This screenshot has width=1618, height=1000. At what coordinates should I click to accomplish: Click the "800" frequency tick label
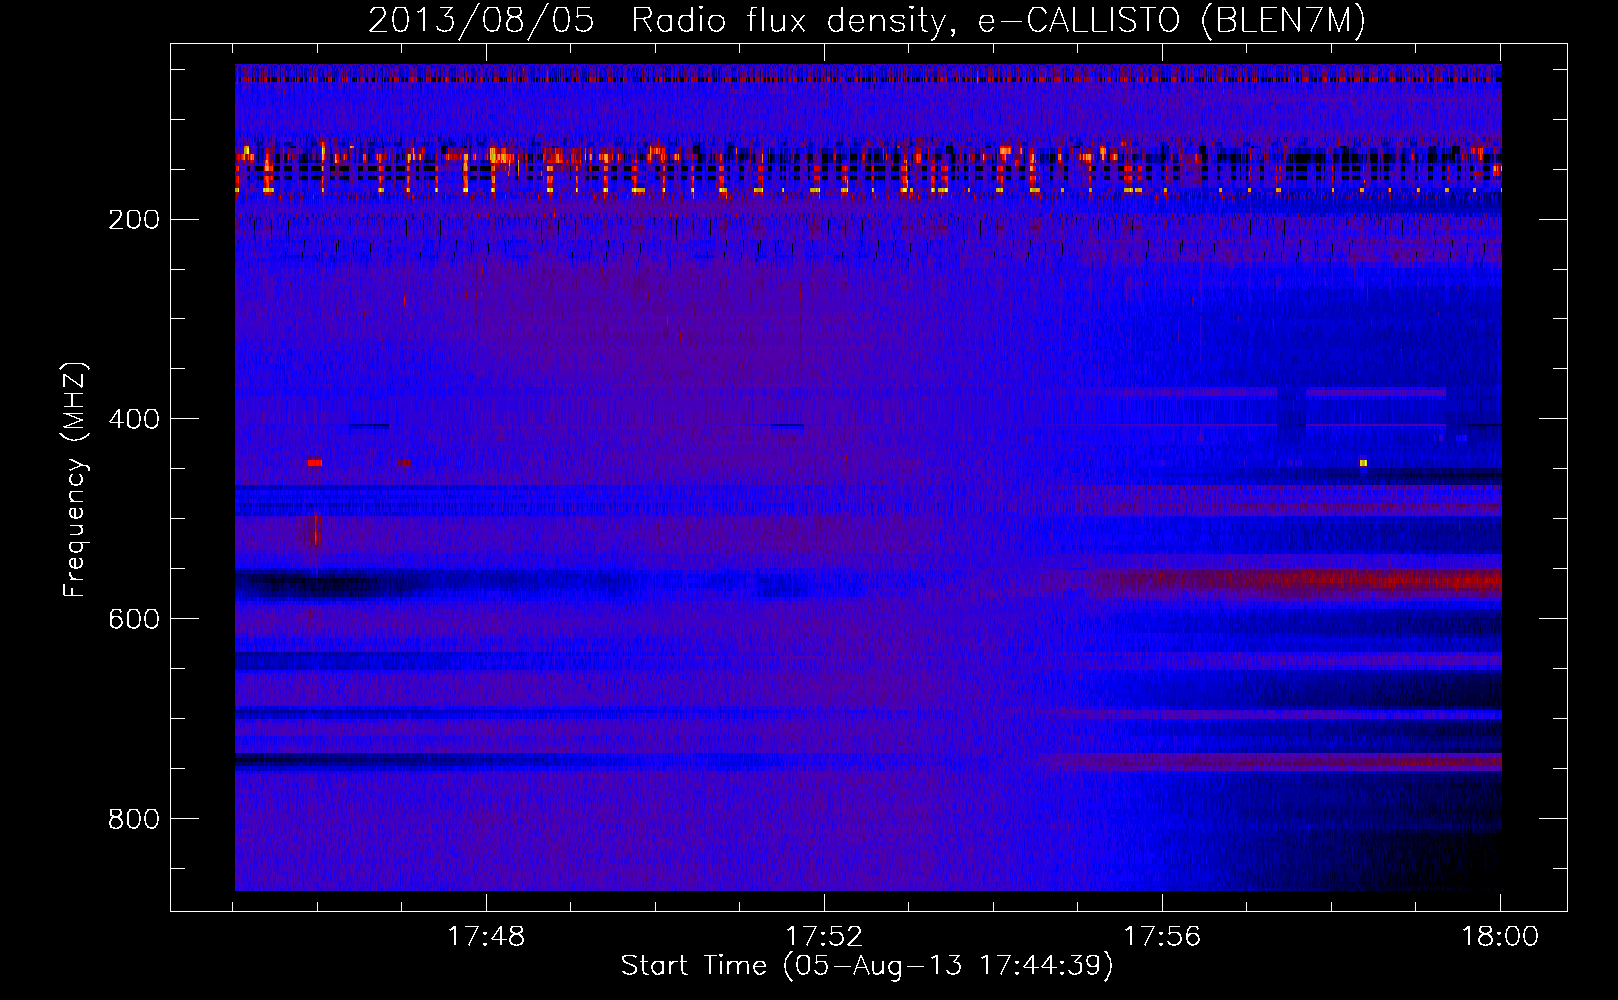133,819
